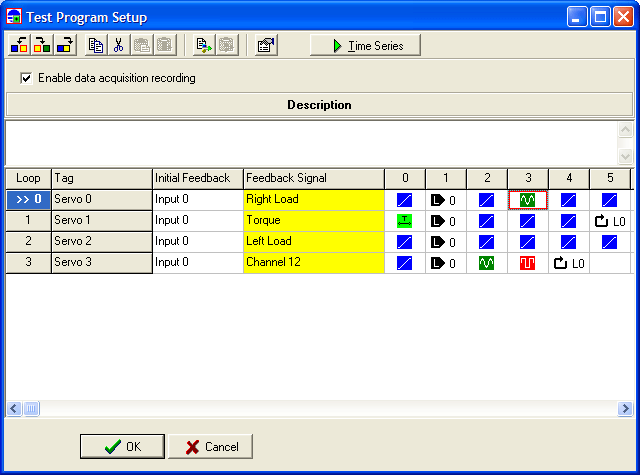Click the horizontal scrollbar left arrow
Viewport: 640px width, 475px height.
coord(14,408)
